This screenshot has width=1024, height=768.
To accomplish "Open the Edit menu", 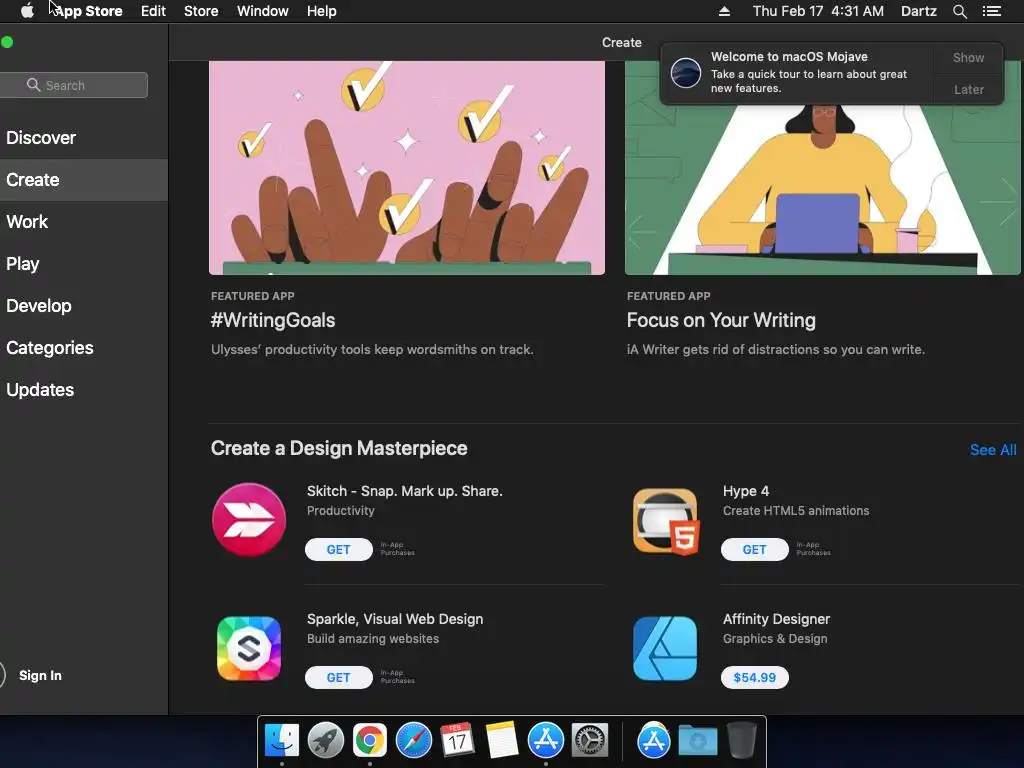I will click(153, 11).
